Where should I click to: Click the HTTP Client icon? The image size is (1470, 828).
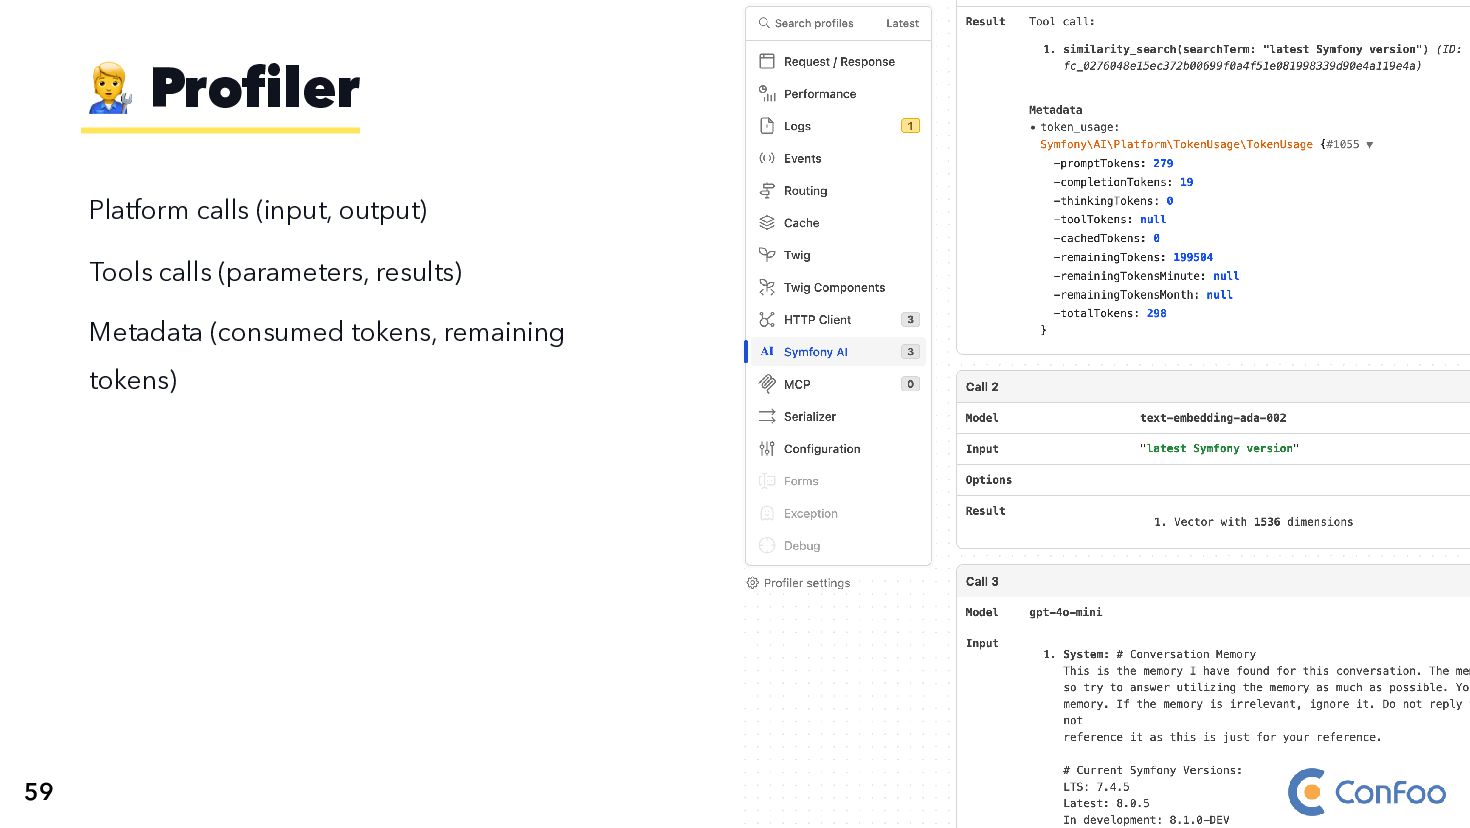(767, 319)
